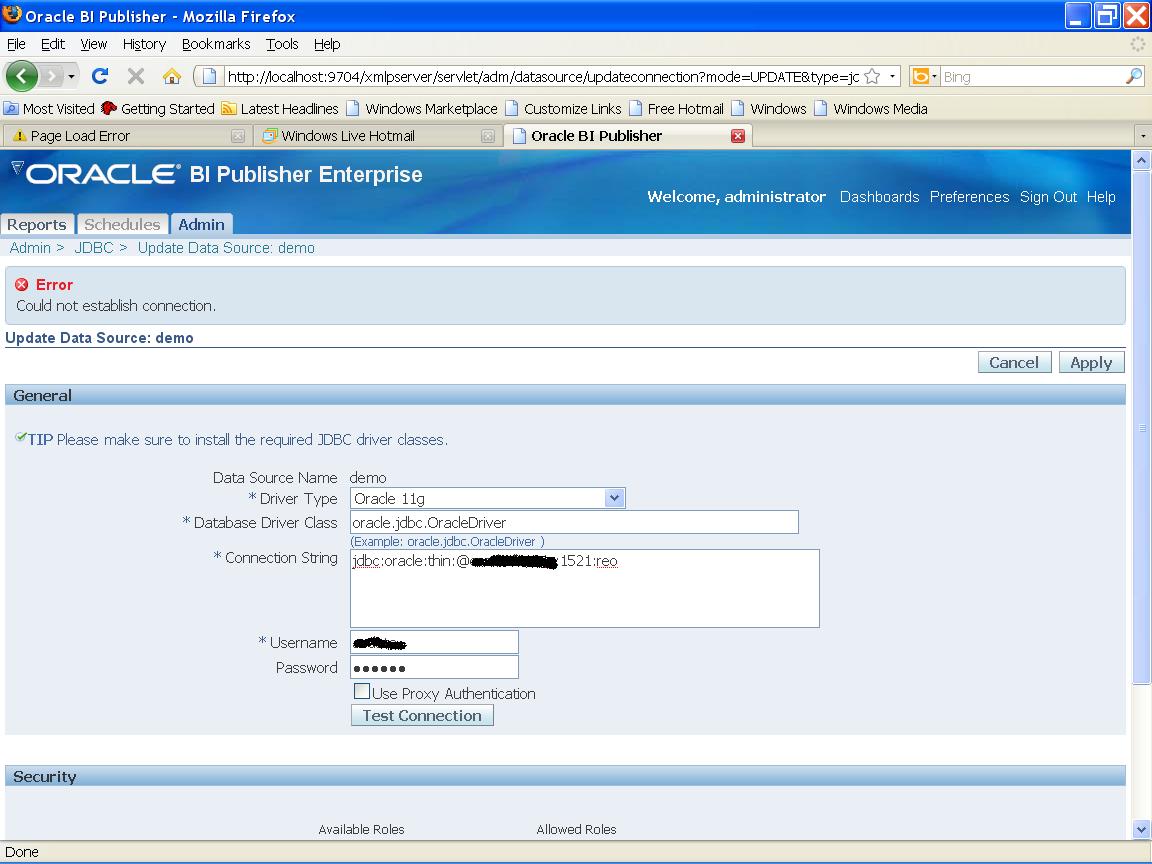Go to the Home page icon
This screenshot has width=1152, height=864.
tap(172, 76)
